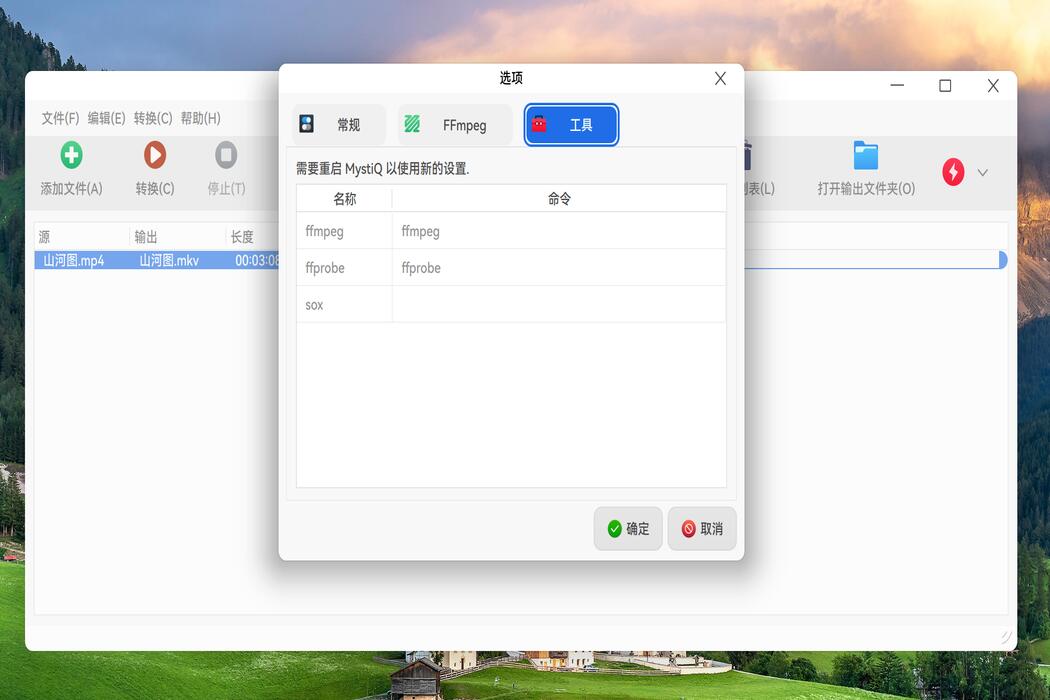
Task: Click the green Add File plus icon
Action: [70, 155]
